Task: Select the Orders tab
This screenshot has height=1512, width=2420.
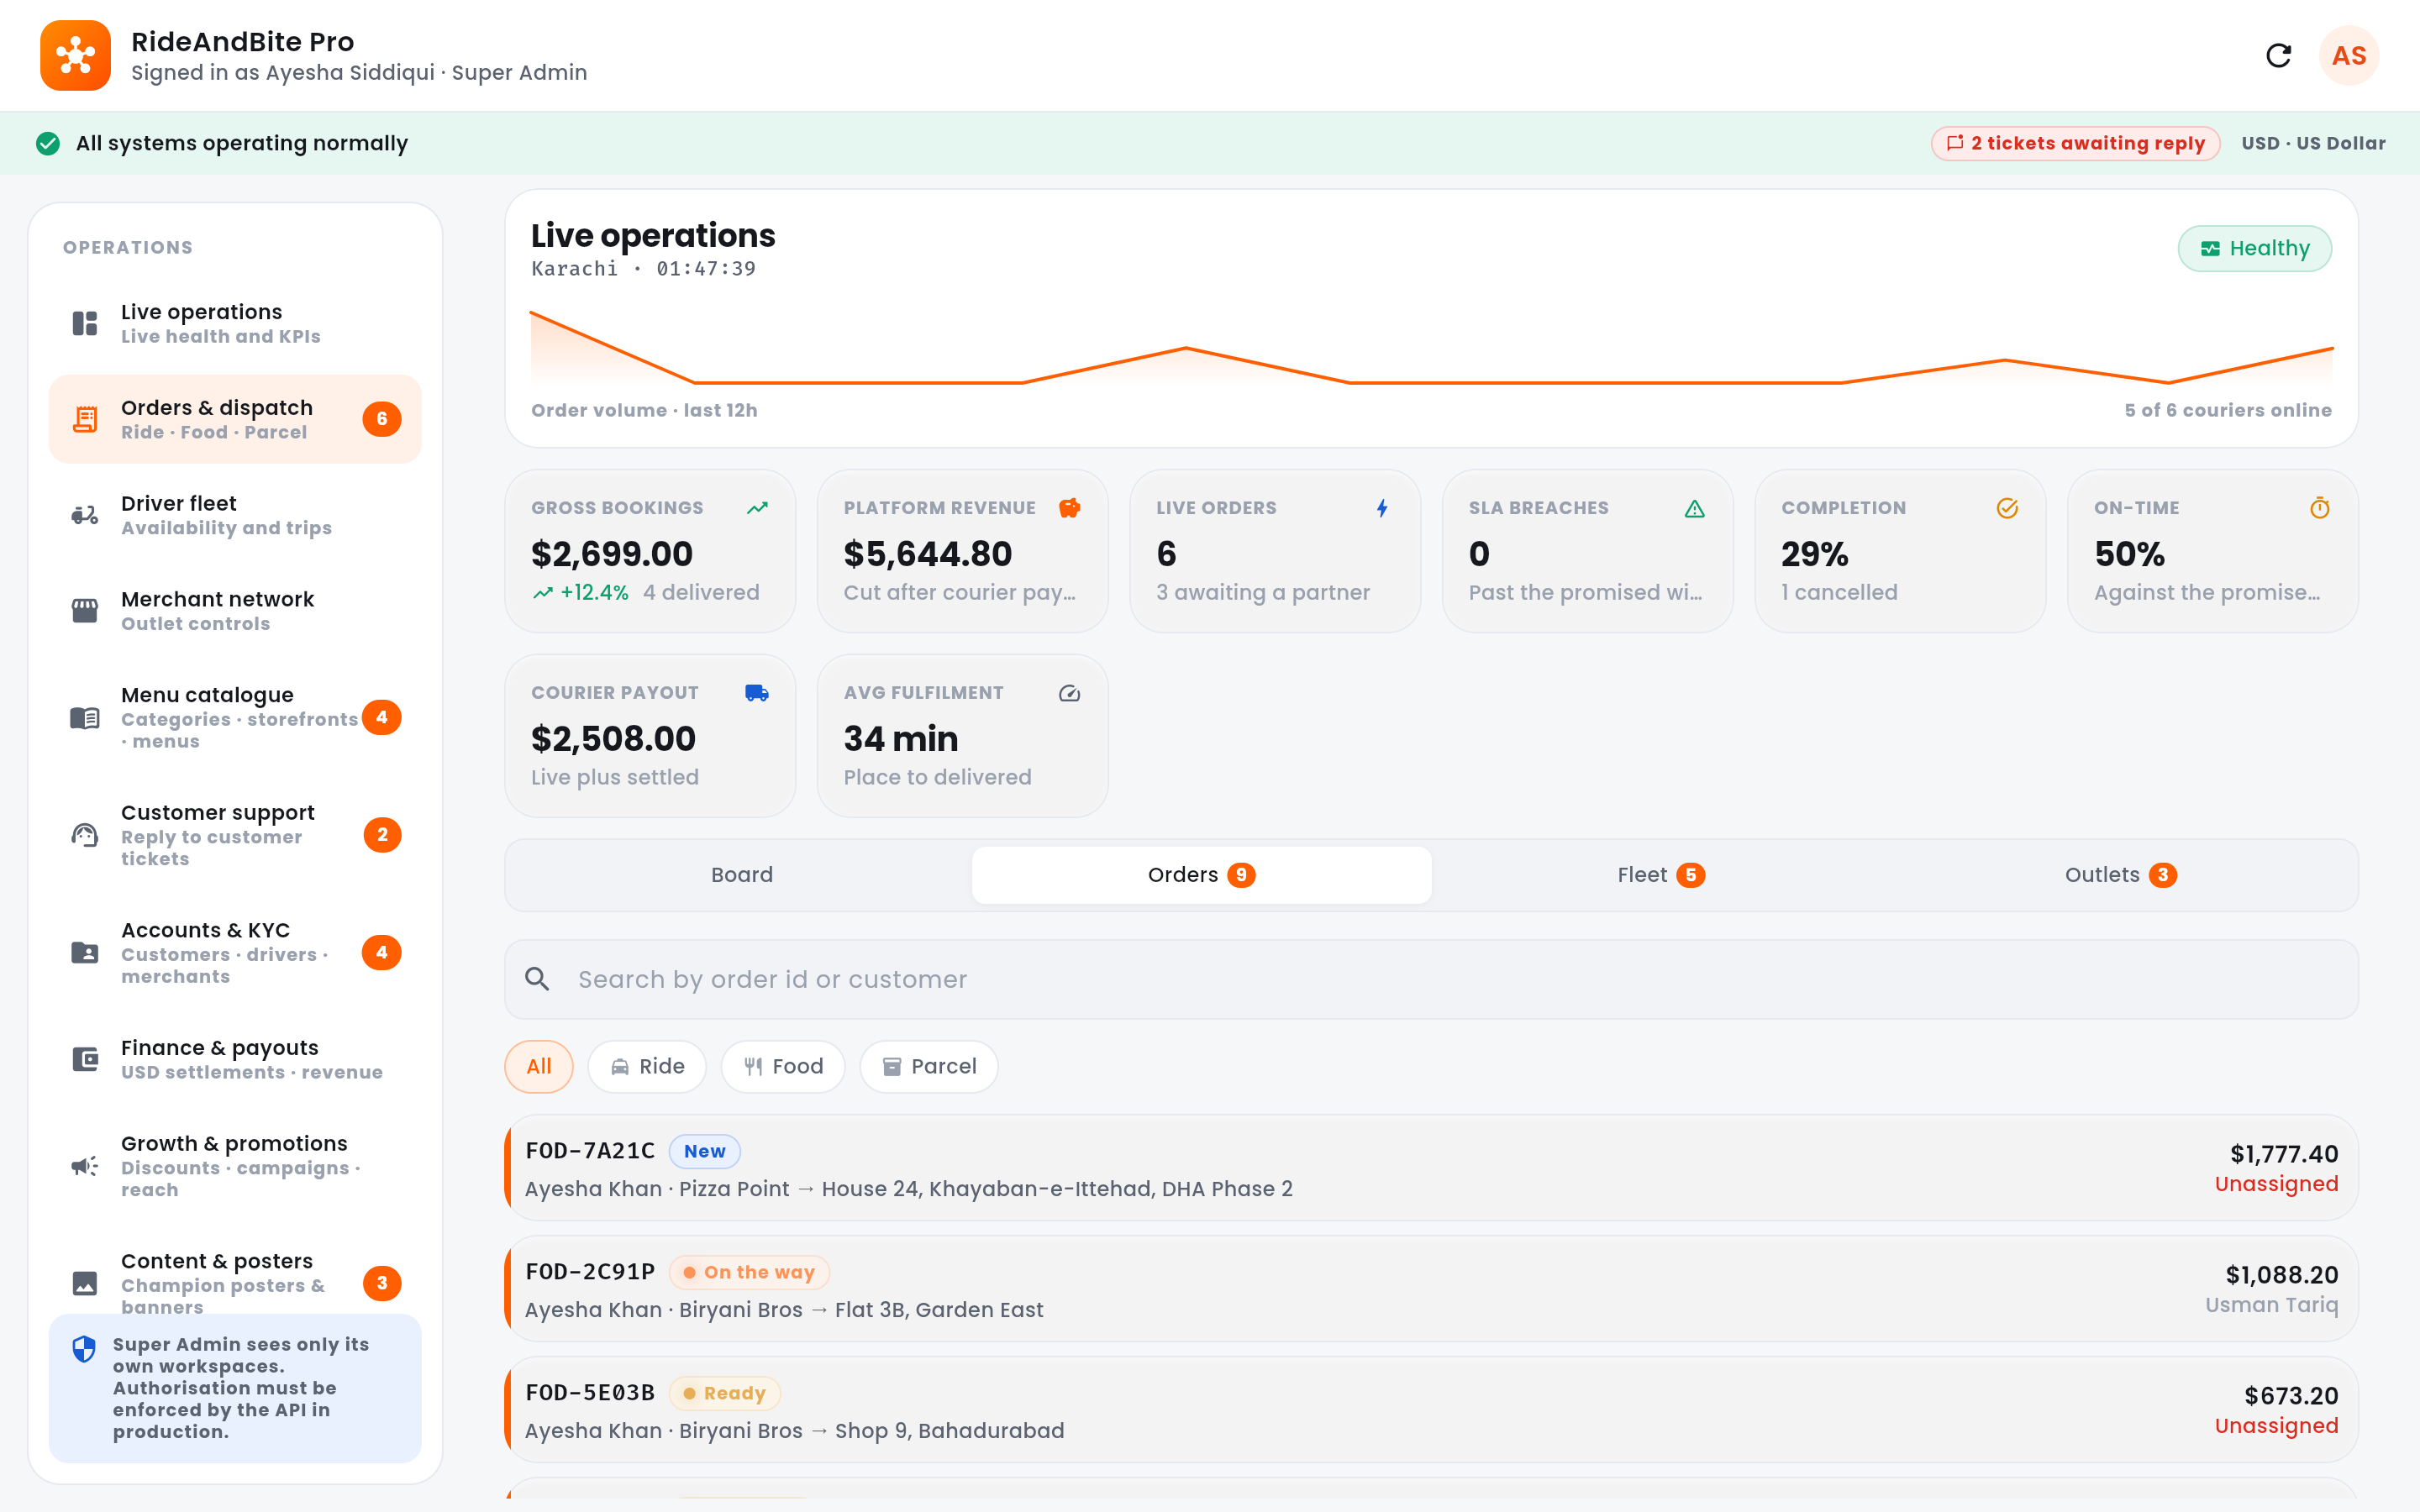Action: point(1201,875)
